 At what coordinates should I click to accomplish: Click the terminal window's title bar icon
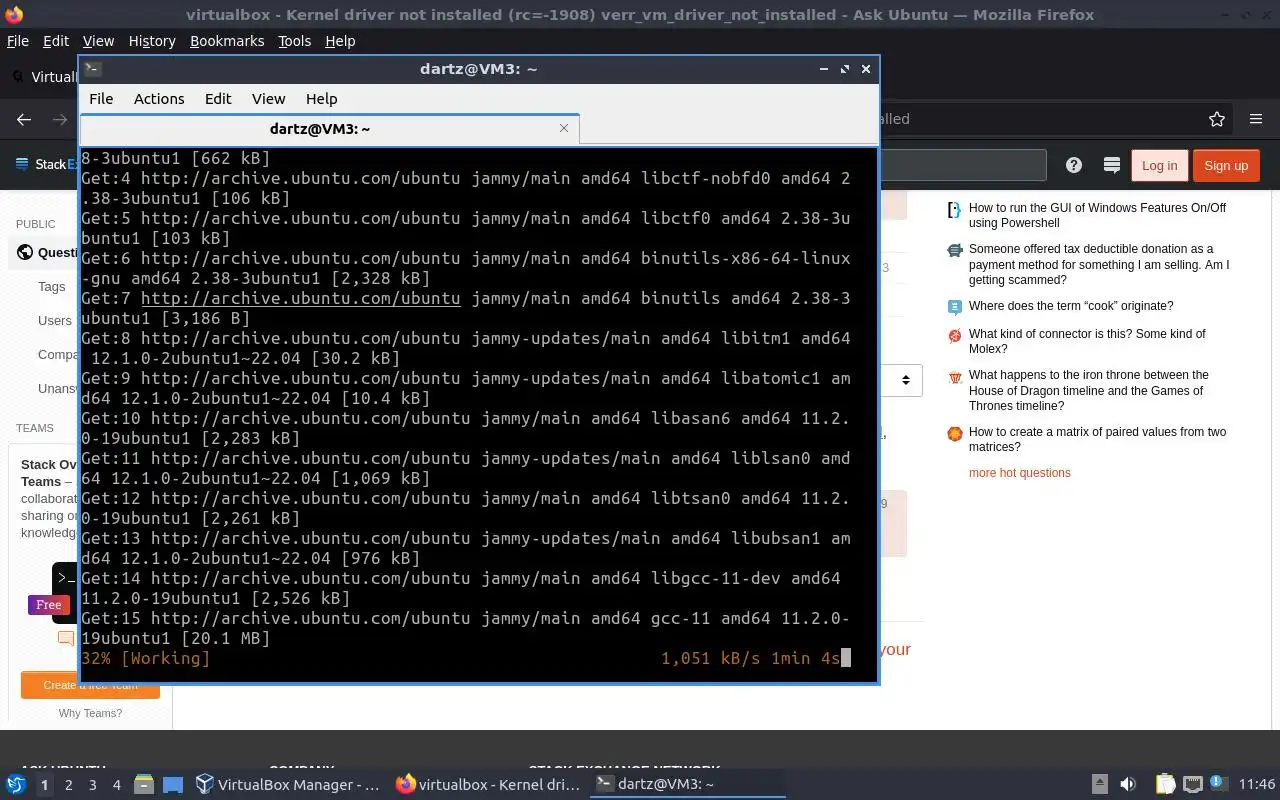92,68
